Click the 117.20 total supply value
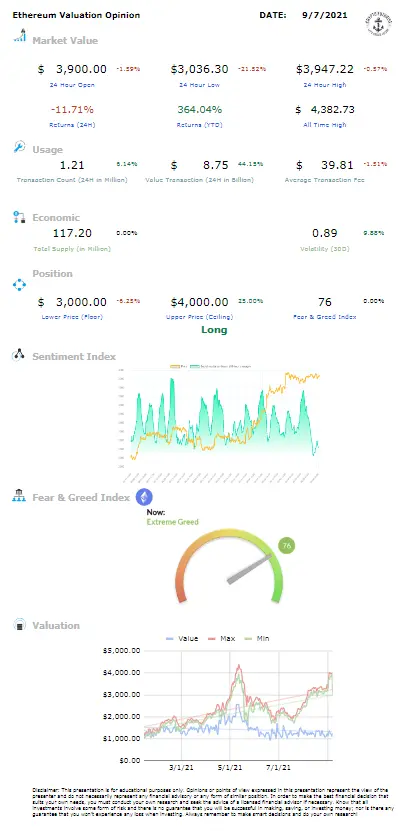The width and height of the screenshot is (417, 831). click(72, 233)
